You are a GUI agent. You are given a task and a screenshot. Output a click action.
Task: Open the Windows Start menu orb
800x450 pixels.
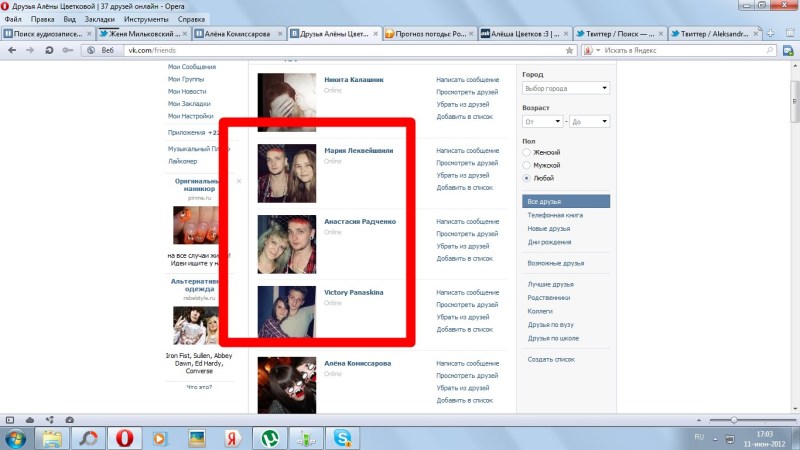[17, 438]
